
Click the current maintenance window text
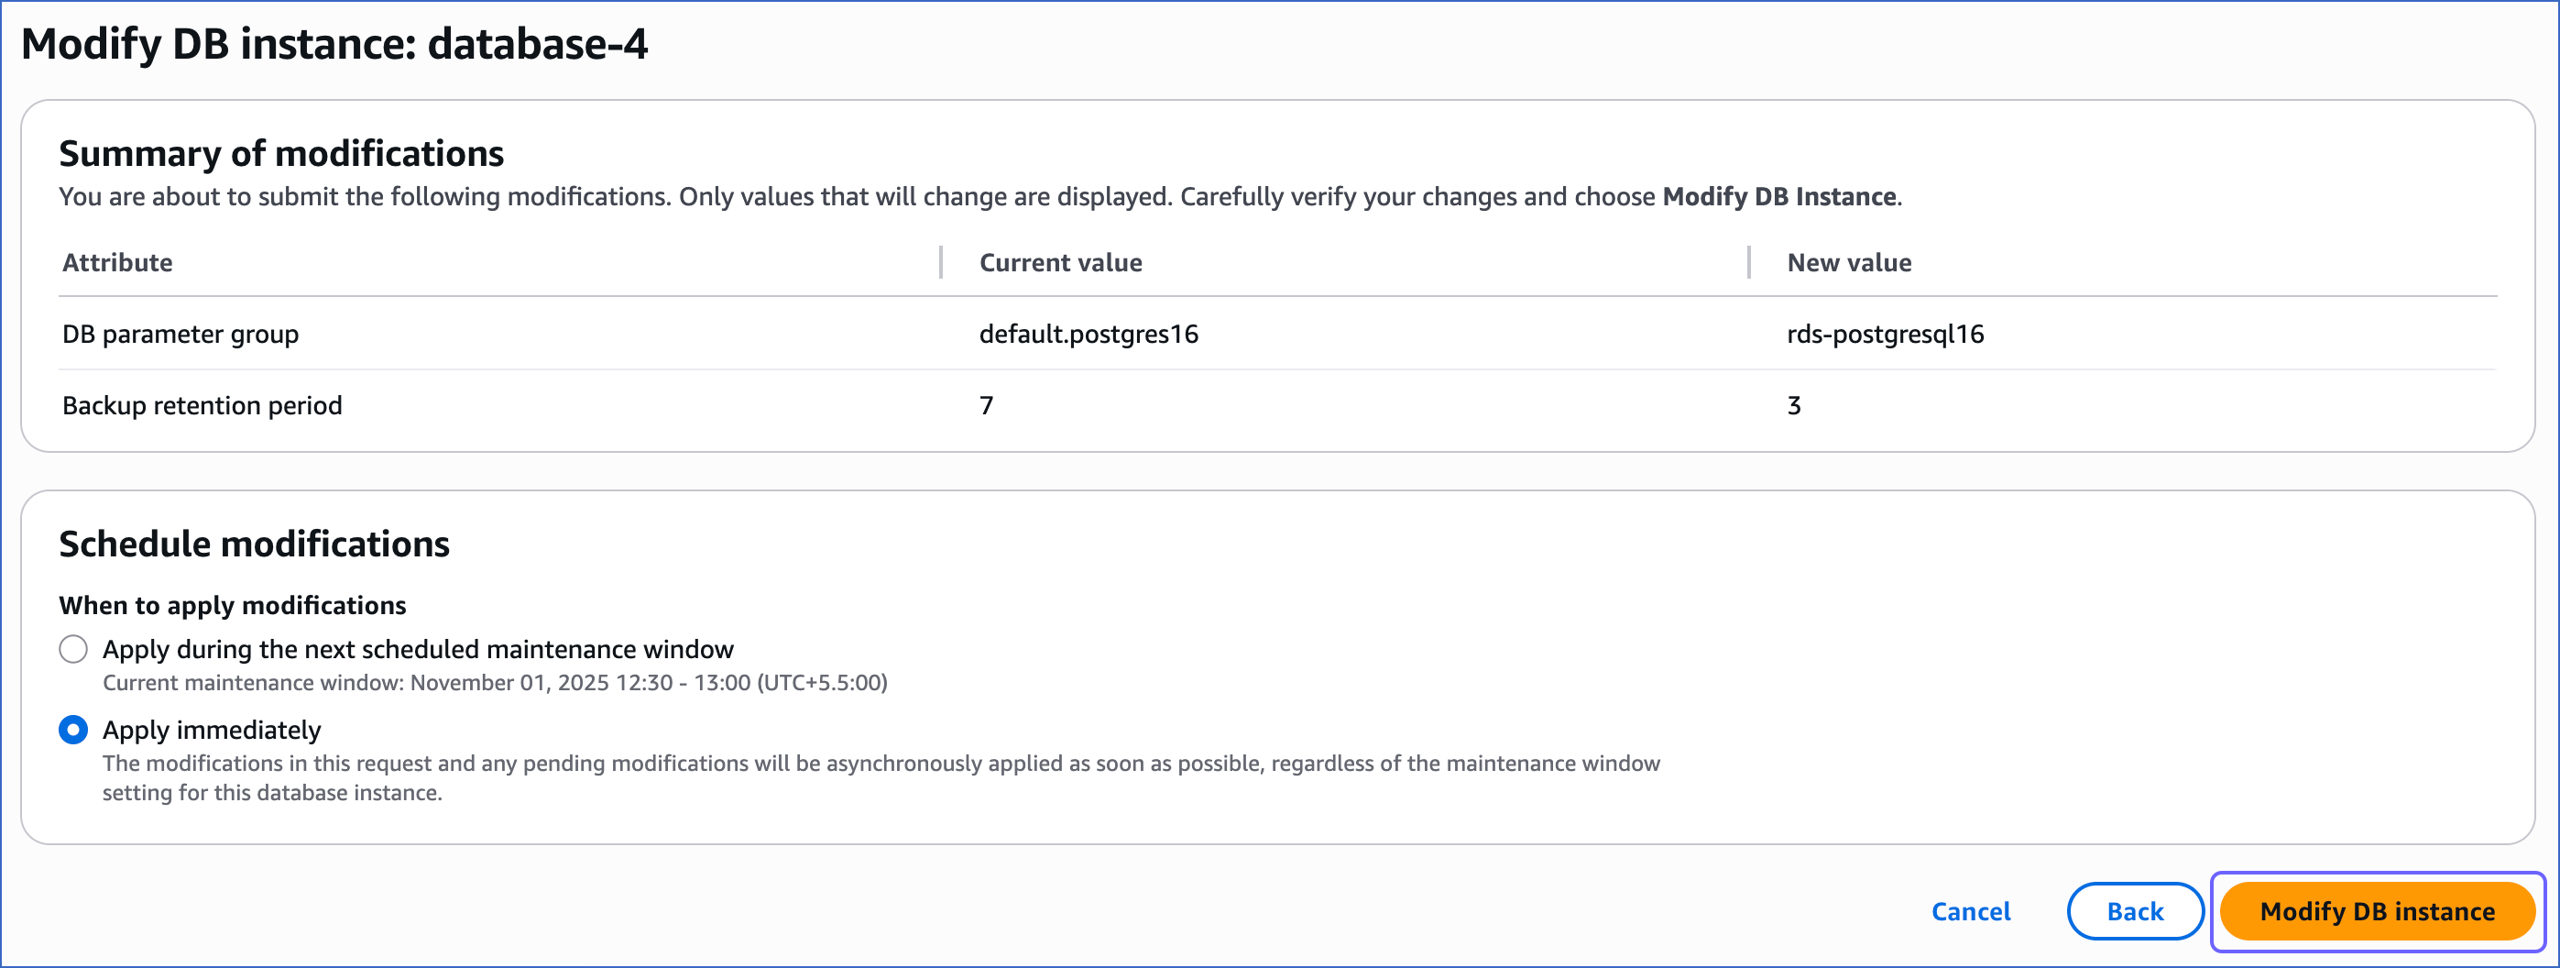click(x=494, y=682)
